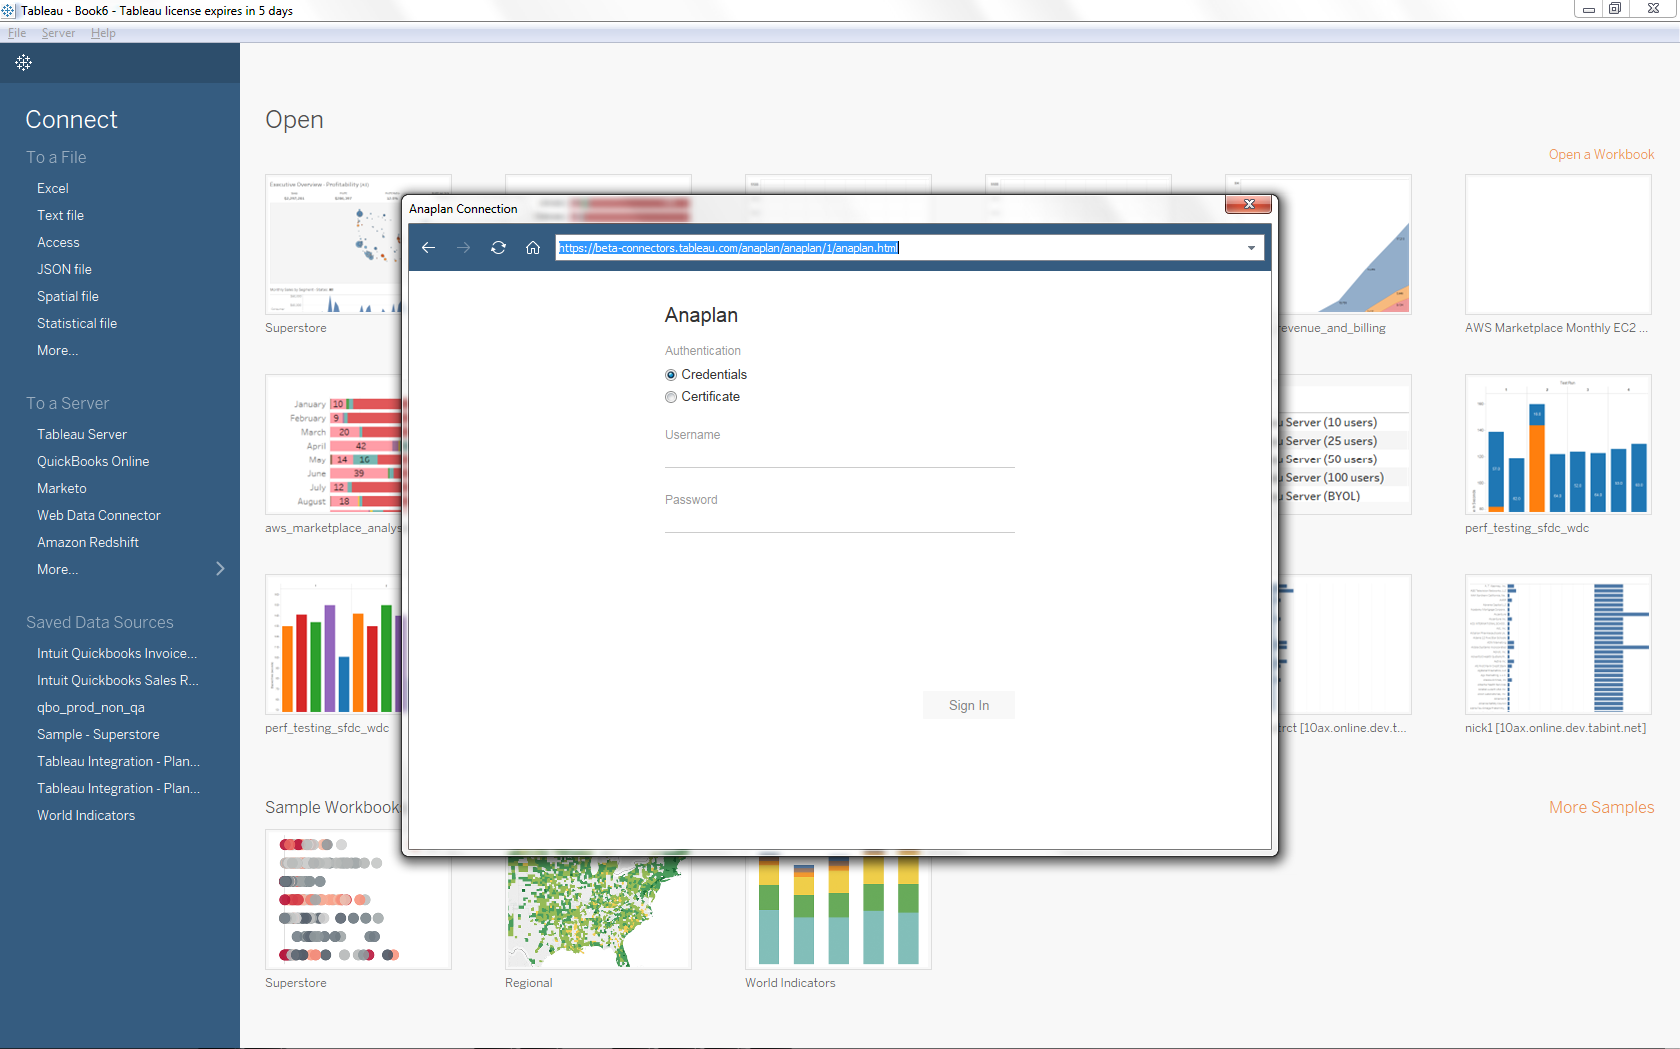Screen dimensions: 1680x1049
Task: Open the Superstore sample workbook thumbnail
Action: (x=358, y=899)
